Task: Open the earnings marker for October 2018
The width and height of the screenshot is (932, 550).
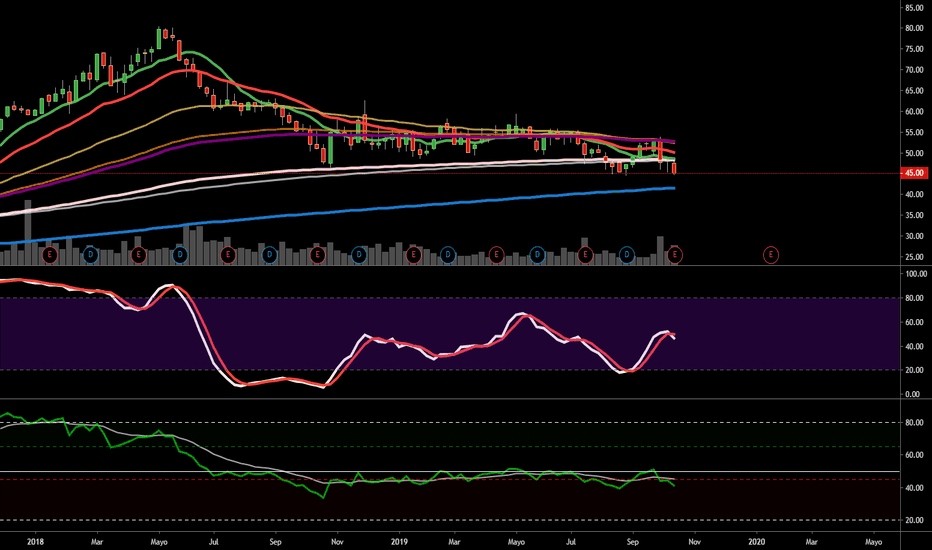Action: pos(317,255)
